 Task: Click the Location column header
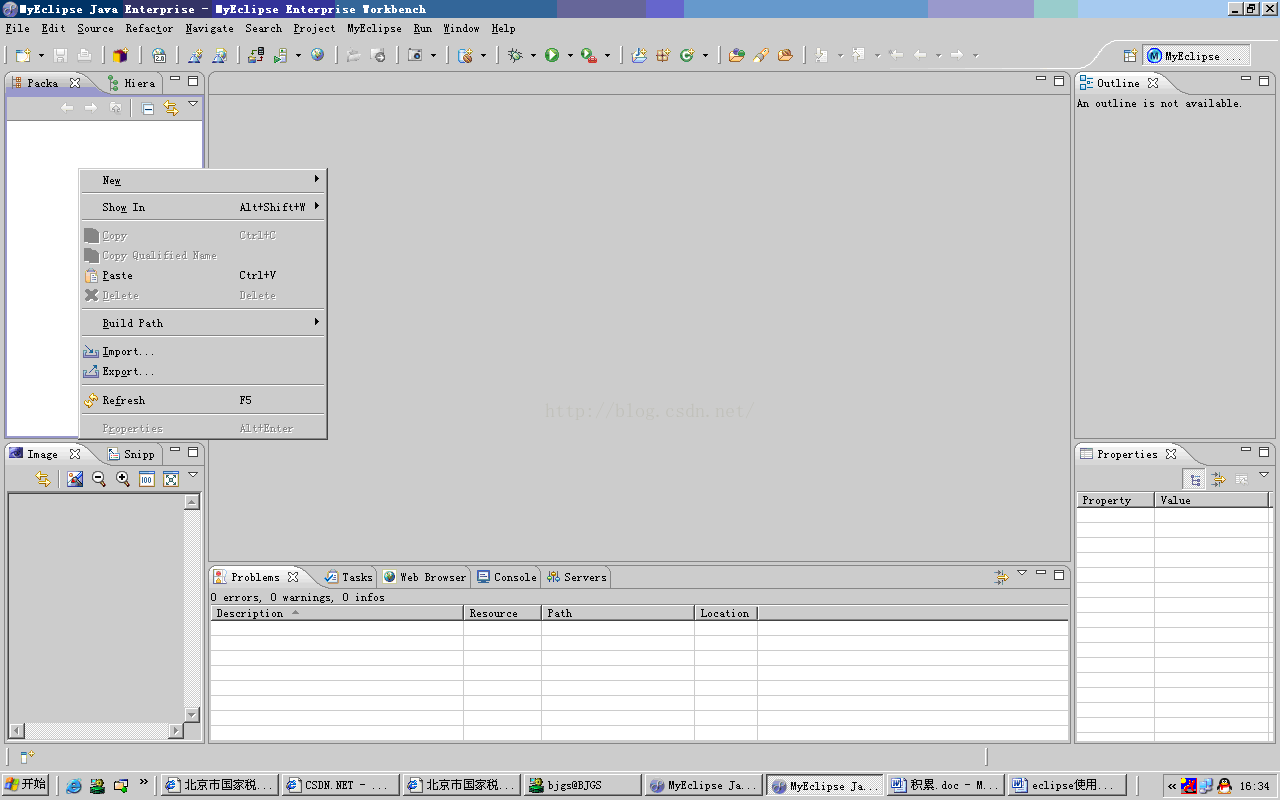[726, 613]
